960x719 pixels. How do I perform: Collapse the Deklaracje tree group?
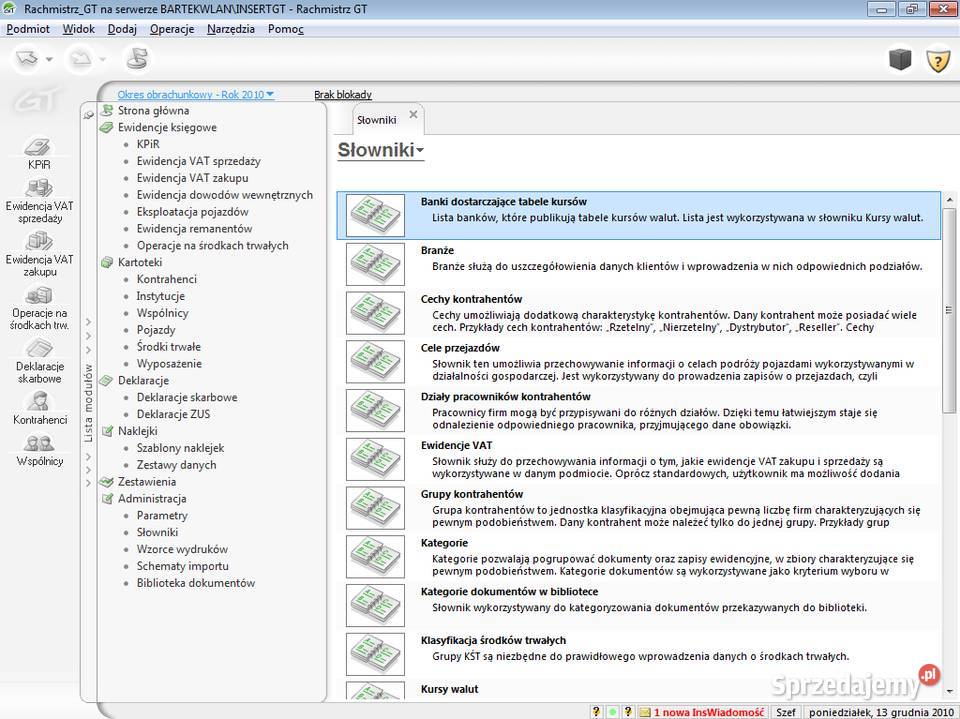(107, 380)
